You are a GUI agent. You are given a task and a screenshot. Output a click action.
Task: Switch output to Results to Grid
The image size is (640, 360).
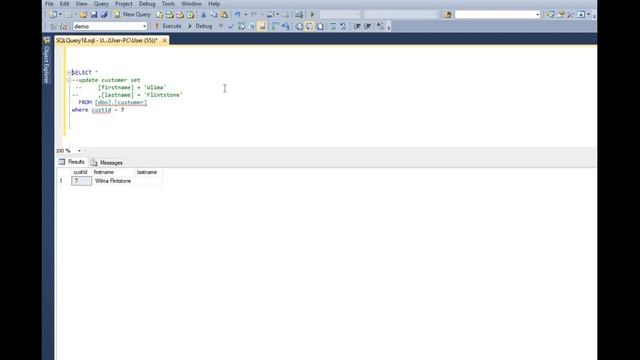tap(309, 26)
